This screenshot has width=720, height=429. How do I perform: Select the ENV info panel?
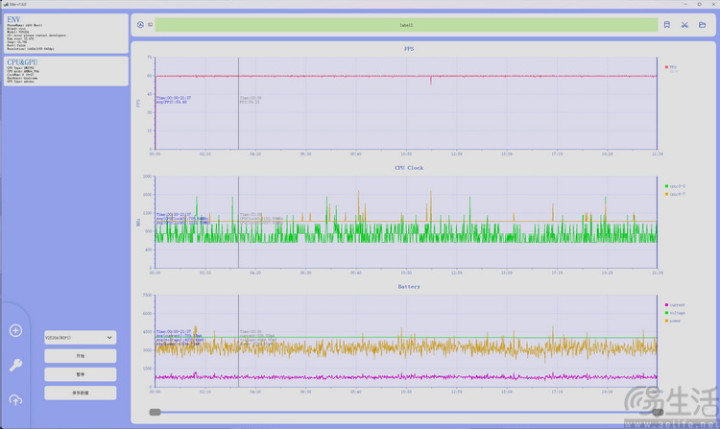[65, 33]
